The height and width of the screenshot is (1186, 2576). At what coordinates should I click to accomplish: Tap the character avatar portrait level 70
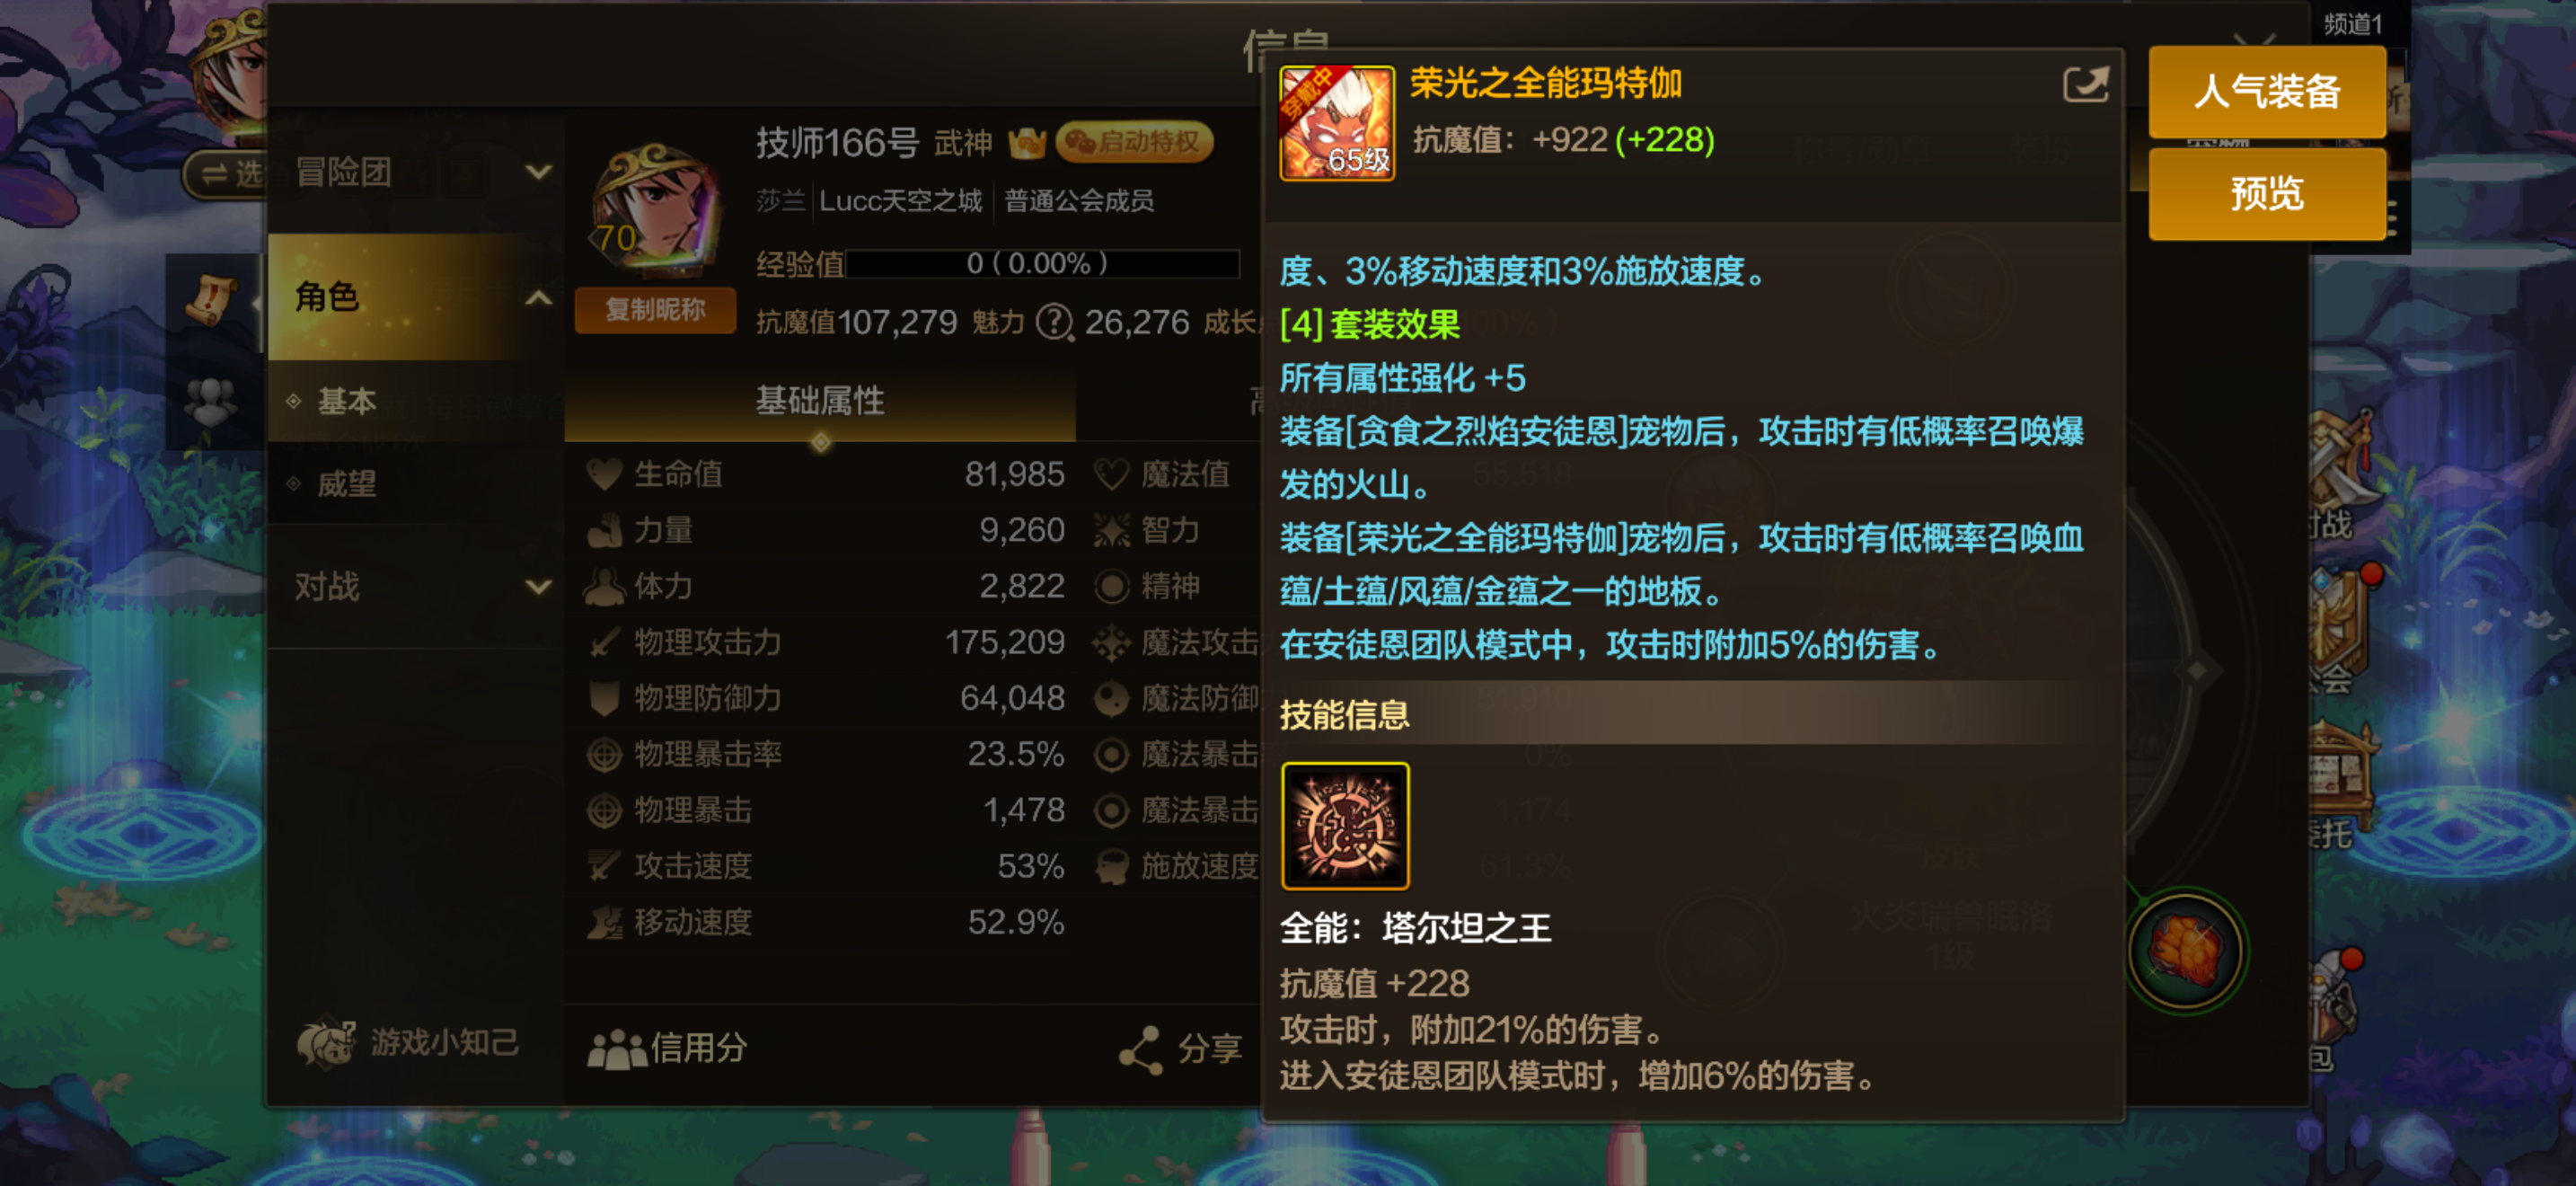(655, 208)
